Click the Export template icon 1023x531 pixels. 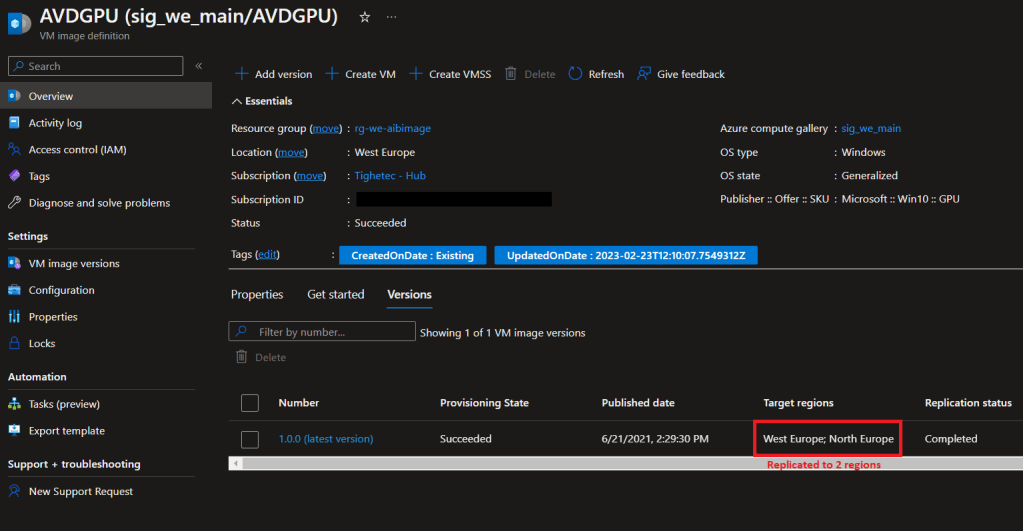click(14, 431)
